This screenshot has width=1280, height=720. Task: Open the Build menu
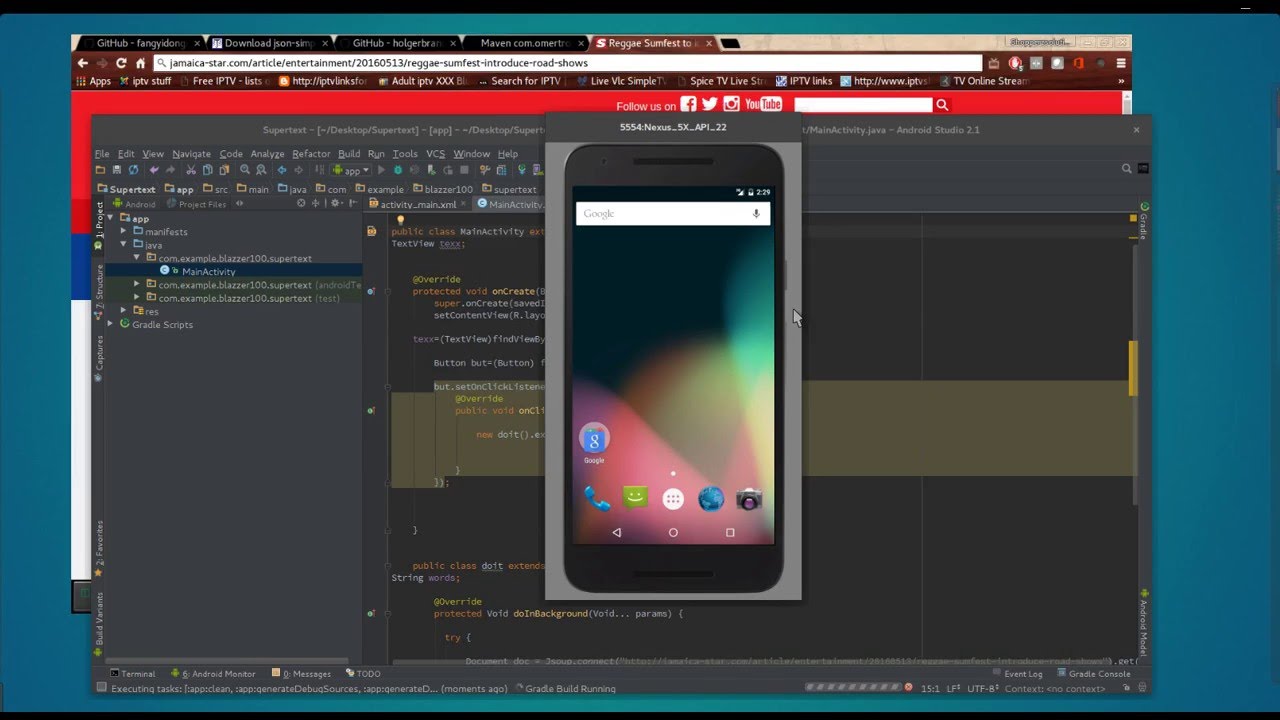click(x=349, y=154)
